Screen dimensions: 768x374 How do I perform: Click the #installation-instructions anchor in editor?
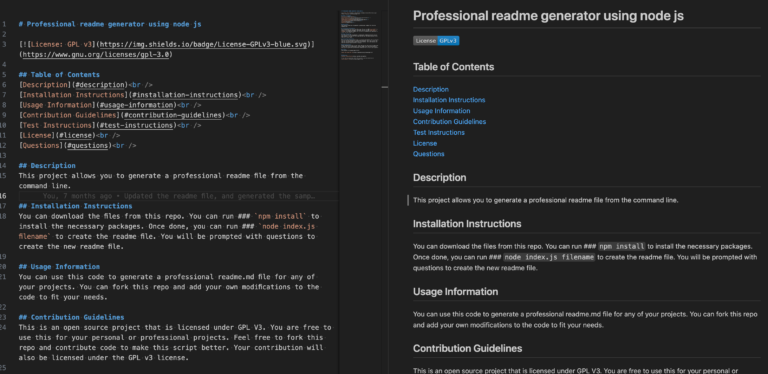185,95
